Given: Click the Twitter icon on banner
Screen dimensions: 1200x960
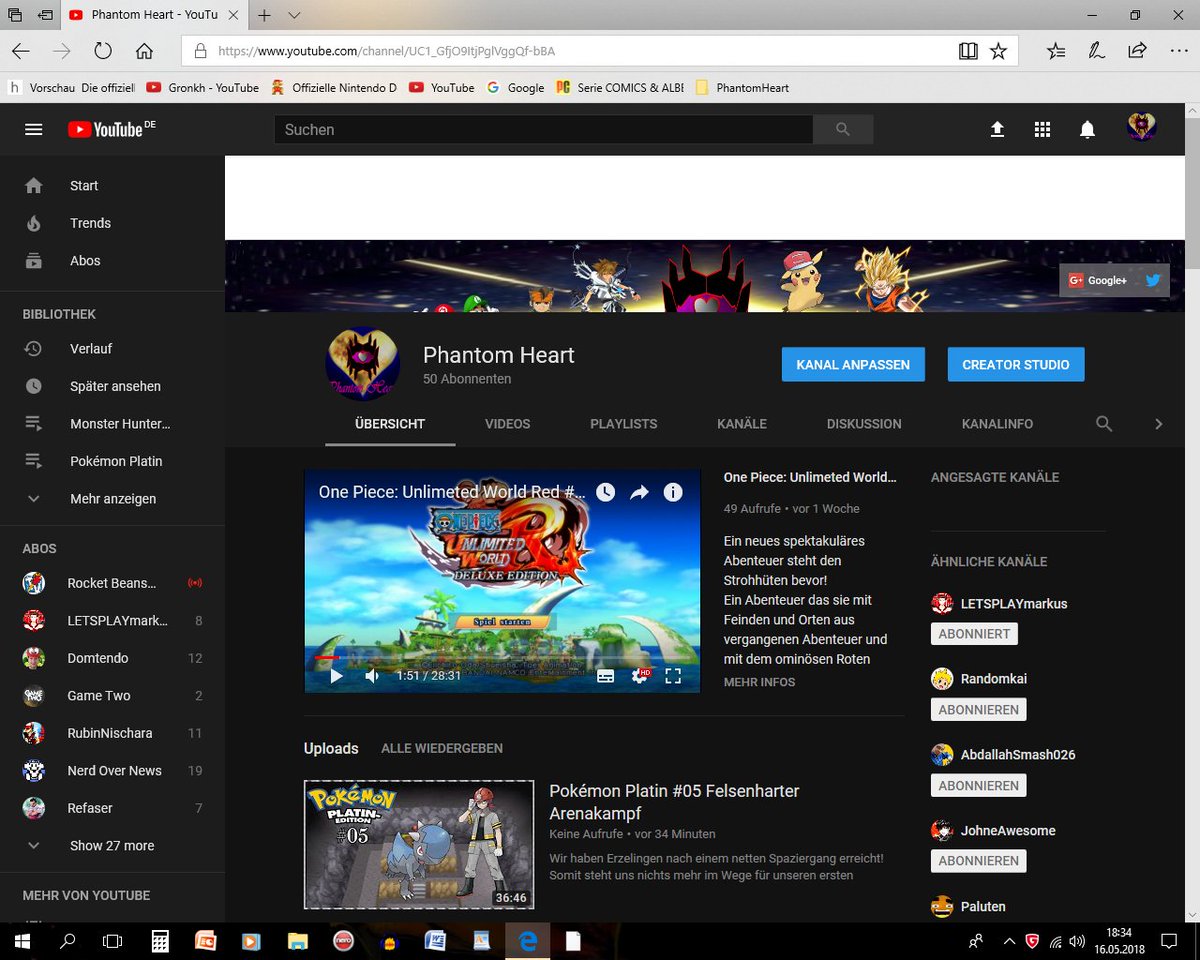Looking at the screenshot, I should (1153, 281).
